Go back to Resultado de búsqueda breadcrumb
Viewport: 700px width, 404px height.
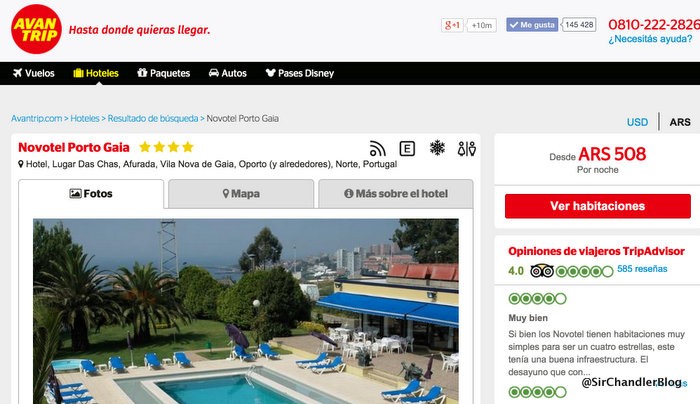click(153, 119)
